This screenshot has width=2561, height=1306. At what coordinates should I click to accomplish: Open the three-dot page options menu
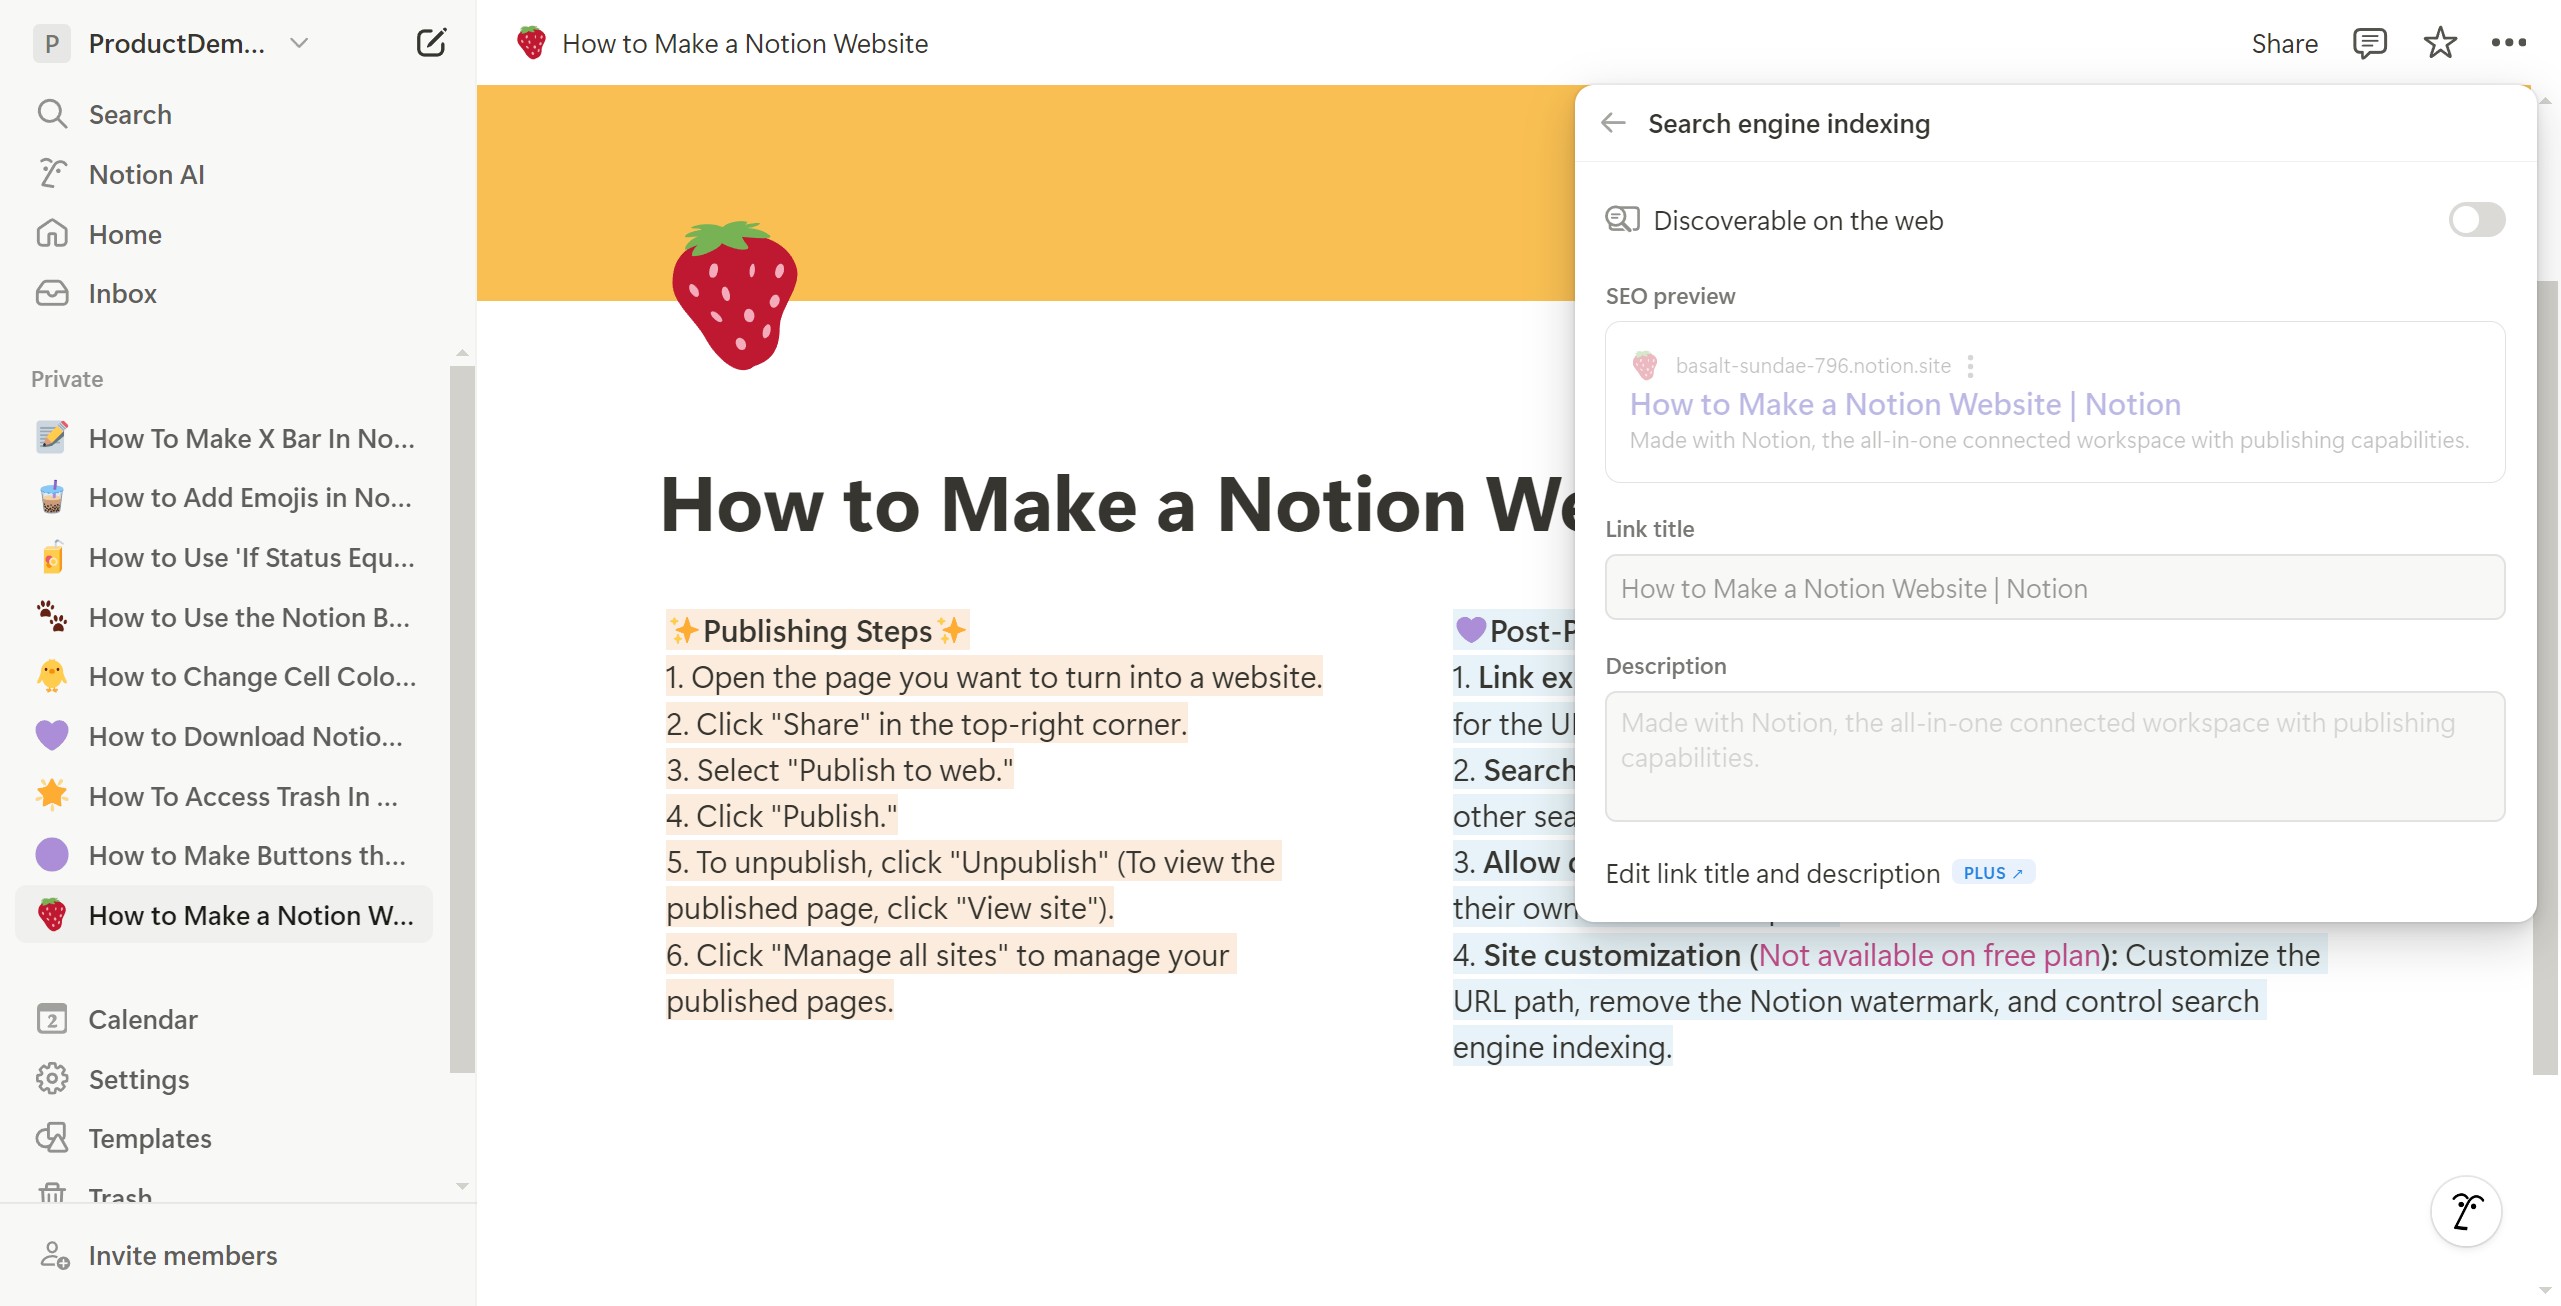[x=2508, y=43]
